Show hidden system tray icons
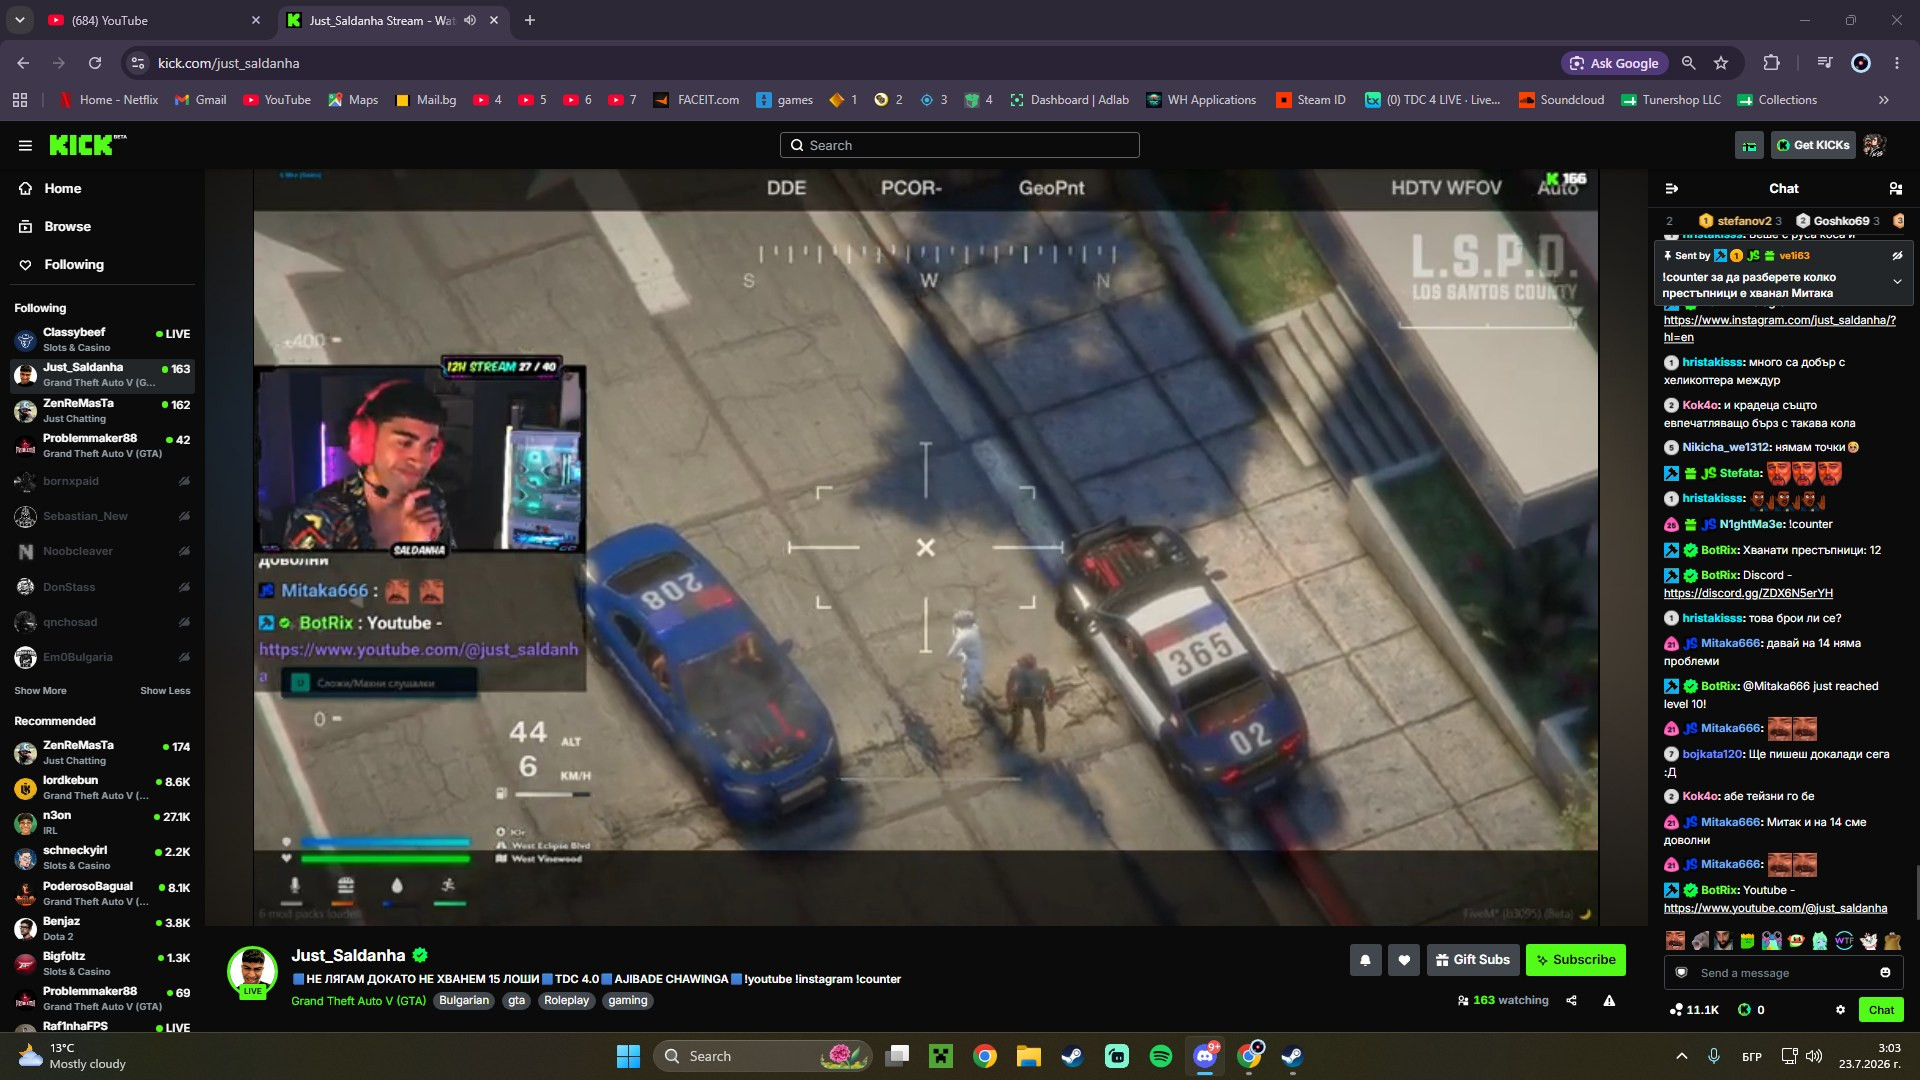1920x1080 pixels. [x=1682, y=1056]
